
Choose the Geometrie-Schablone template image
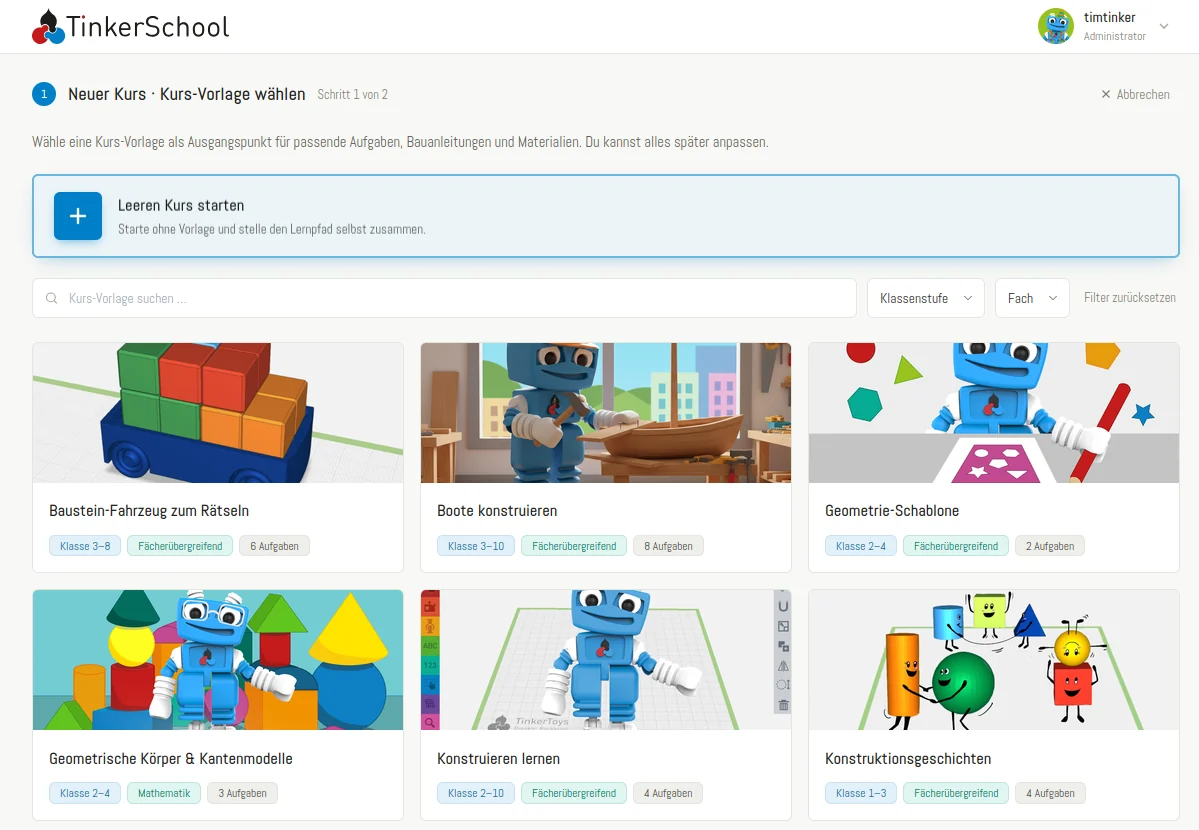point(993,413)
